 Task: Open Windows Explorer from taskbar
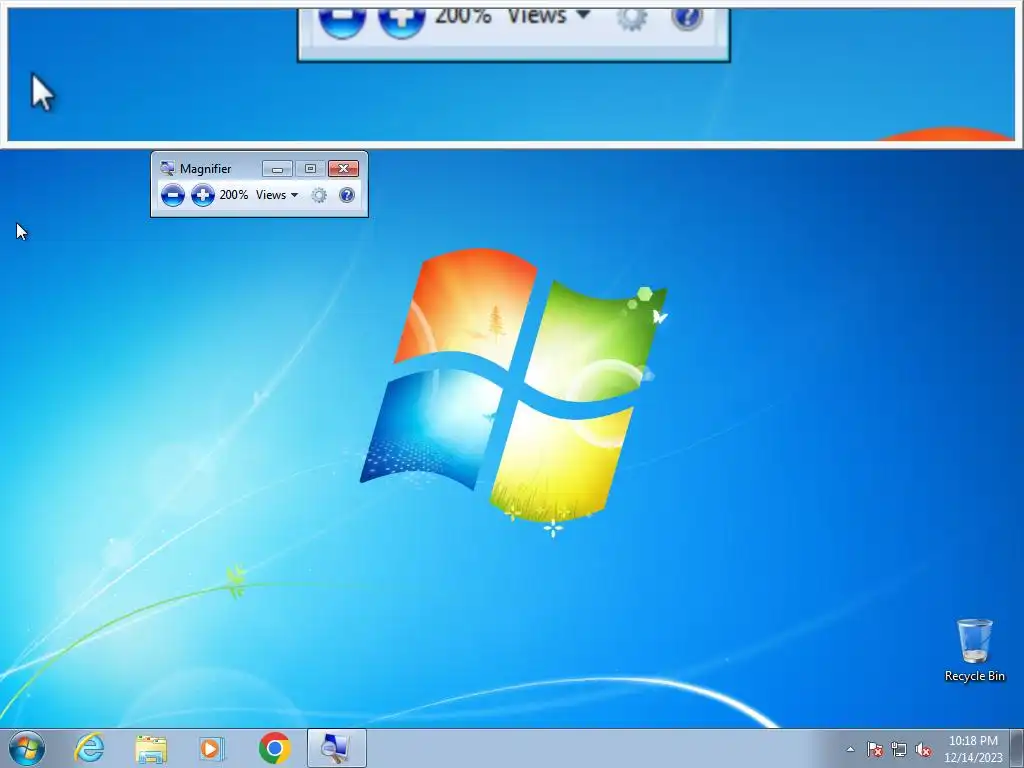(x=151, y=748)
